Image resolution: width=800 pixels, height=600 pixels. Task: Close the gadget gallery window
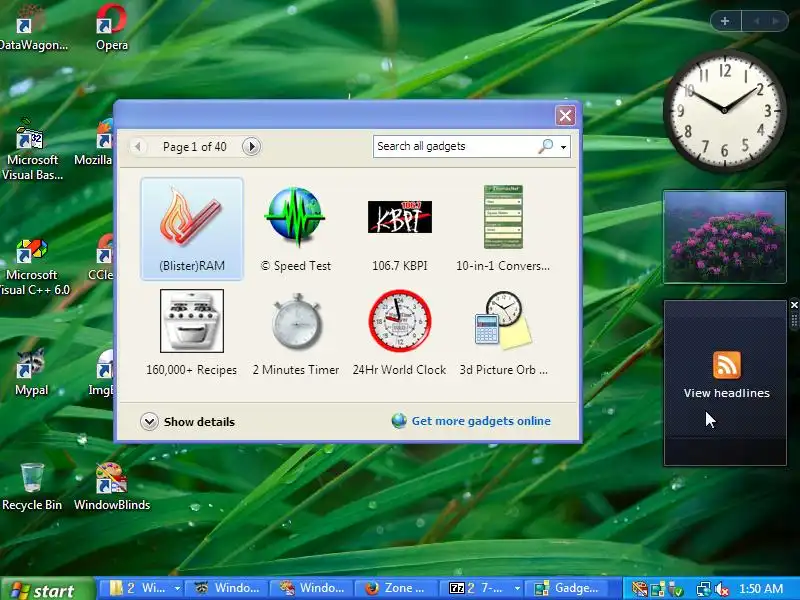point(565,116)
